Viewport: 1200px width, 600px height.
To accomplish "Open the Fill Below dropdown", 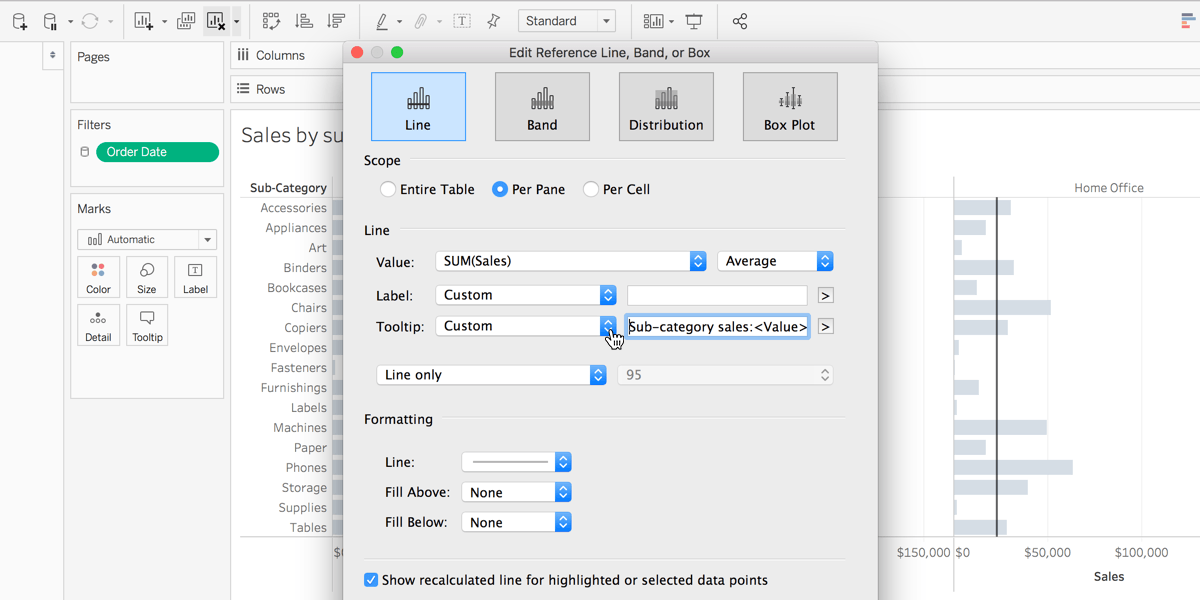I will coord(516,522).
